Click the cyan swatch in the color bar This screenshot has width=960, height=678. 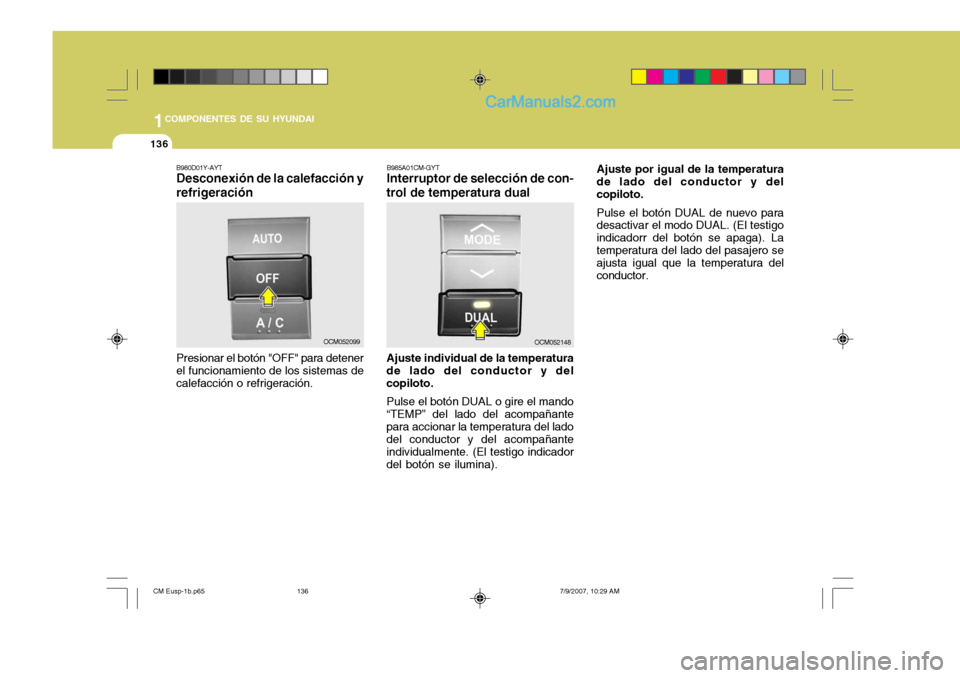click(x=671, y=77)
